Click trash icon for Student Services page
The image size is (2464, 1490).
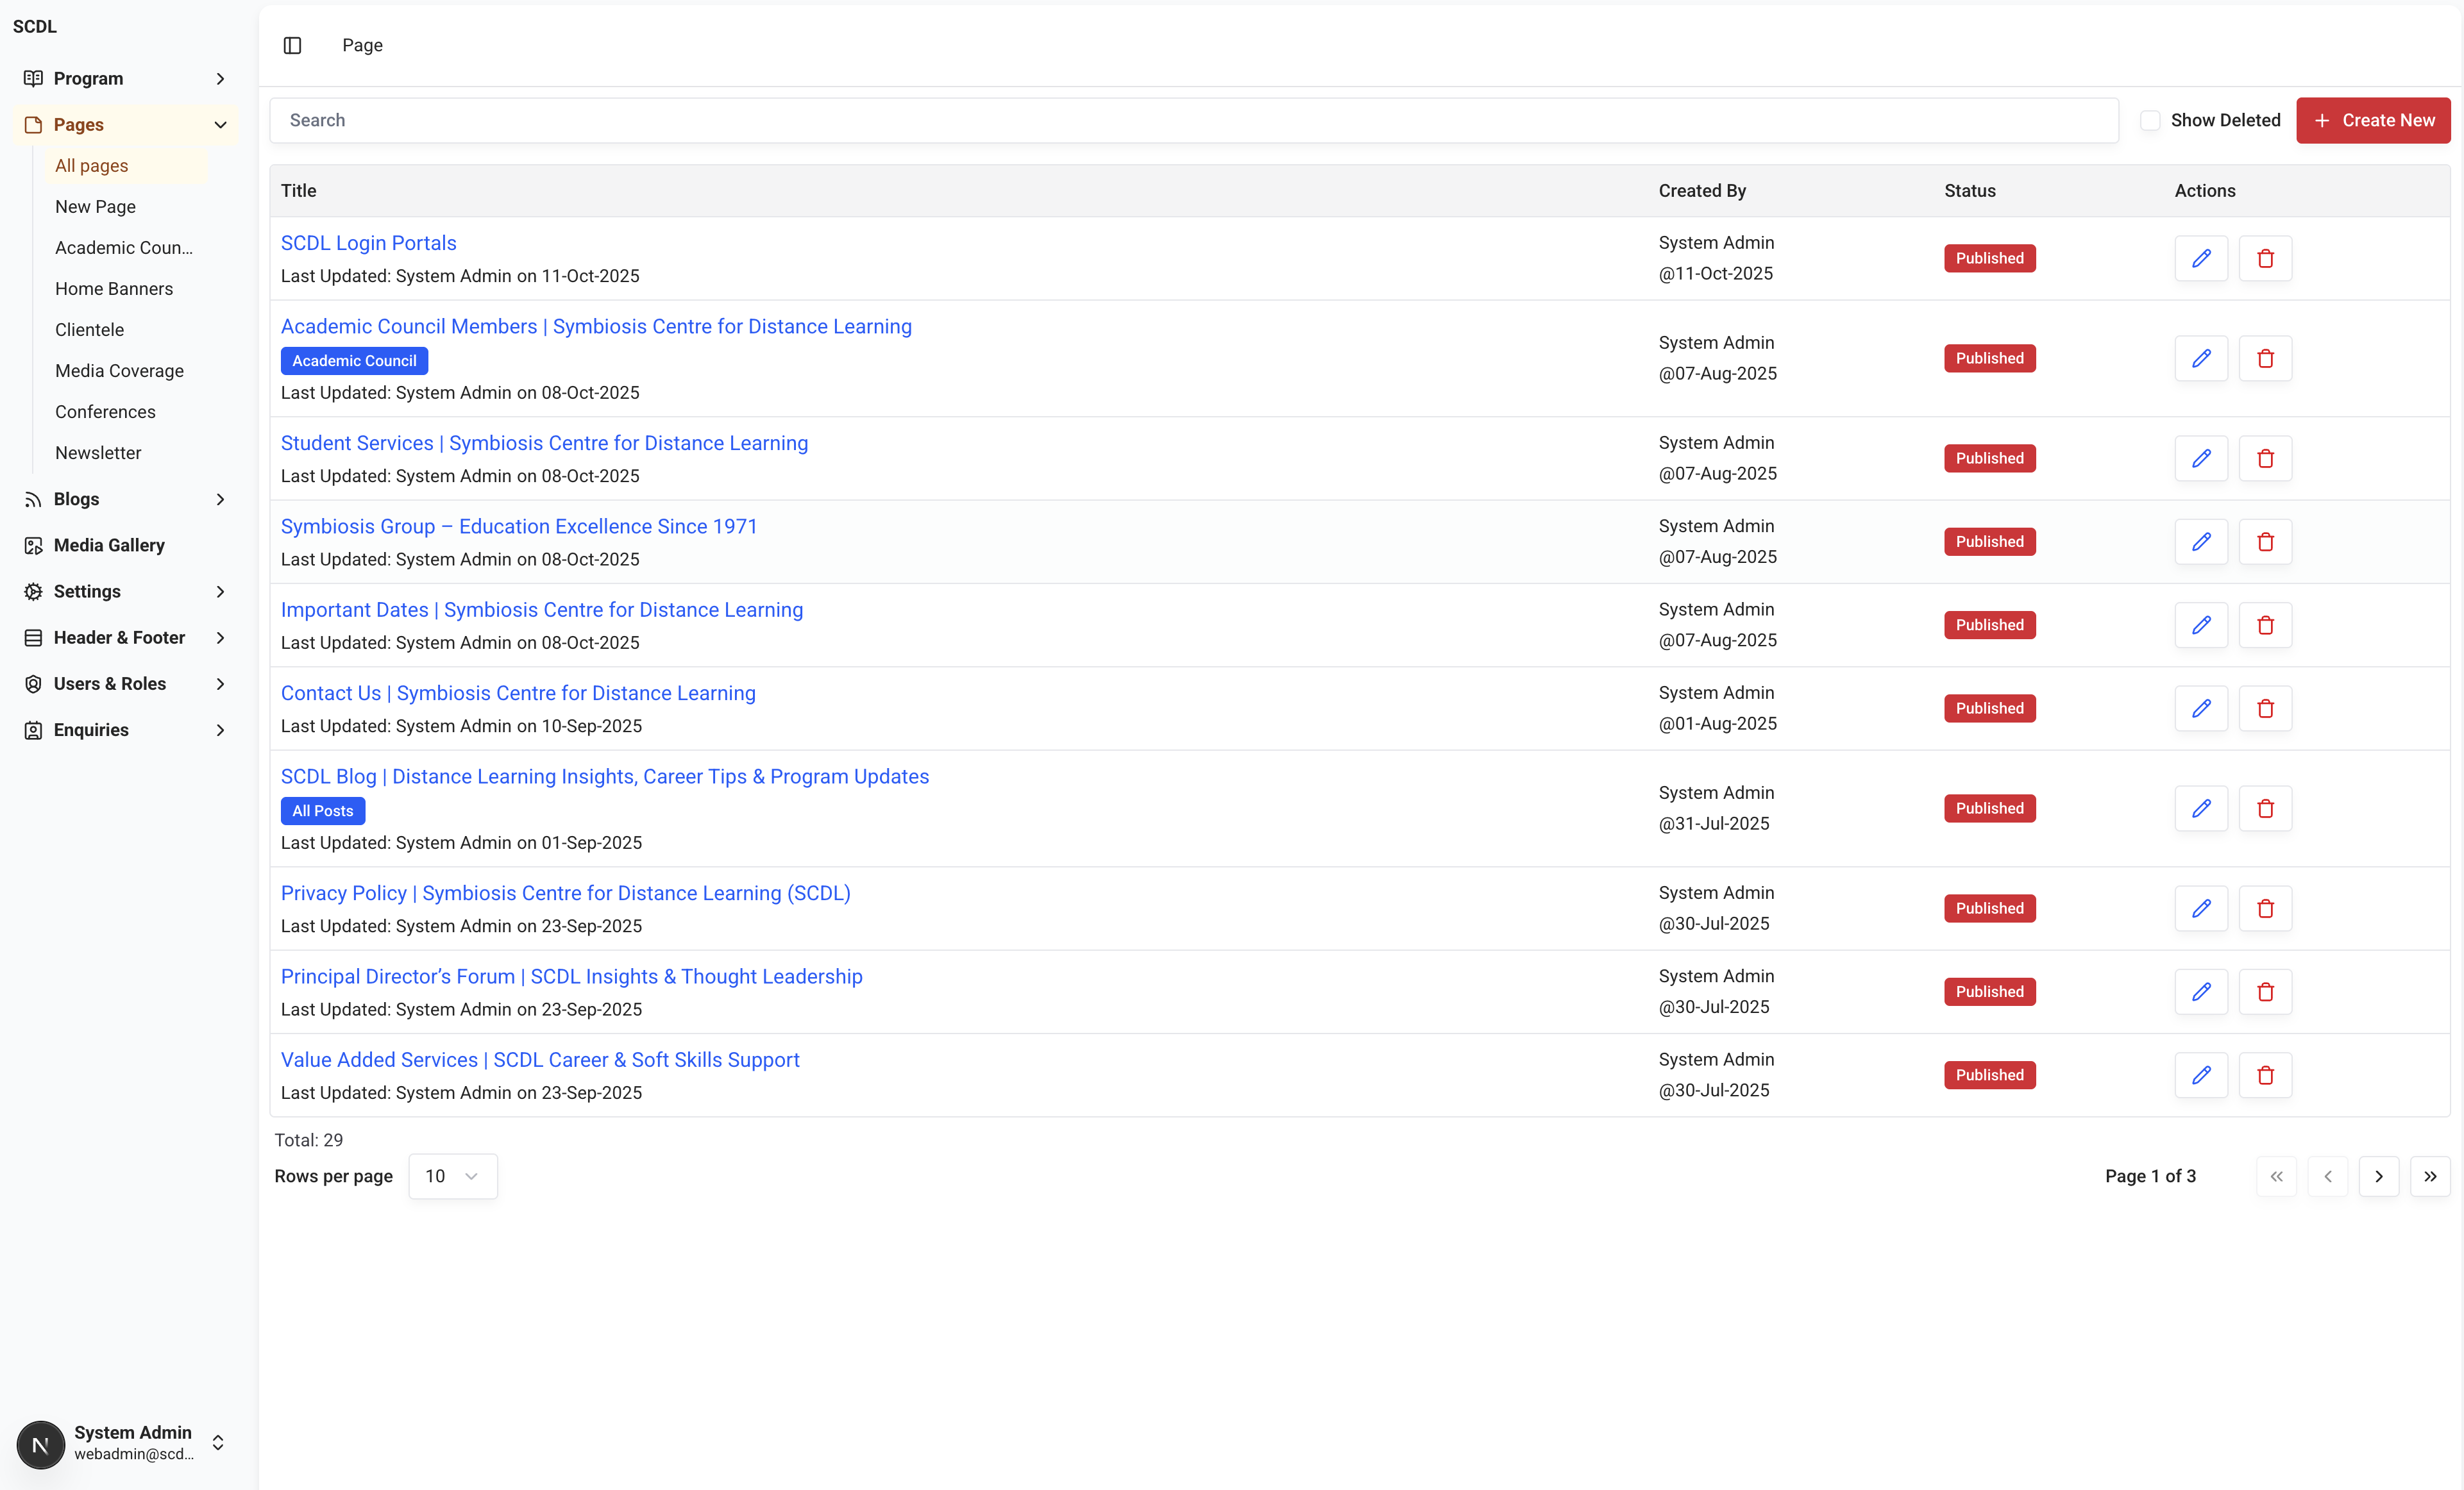click(2265, 458)
